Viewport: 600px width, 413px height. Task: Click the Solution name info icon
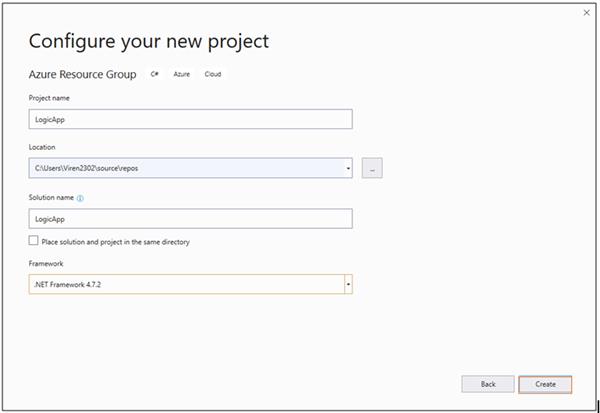(x=80, y=198)
